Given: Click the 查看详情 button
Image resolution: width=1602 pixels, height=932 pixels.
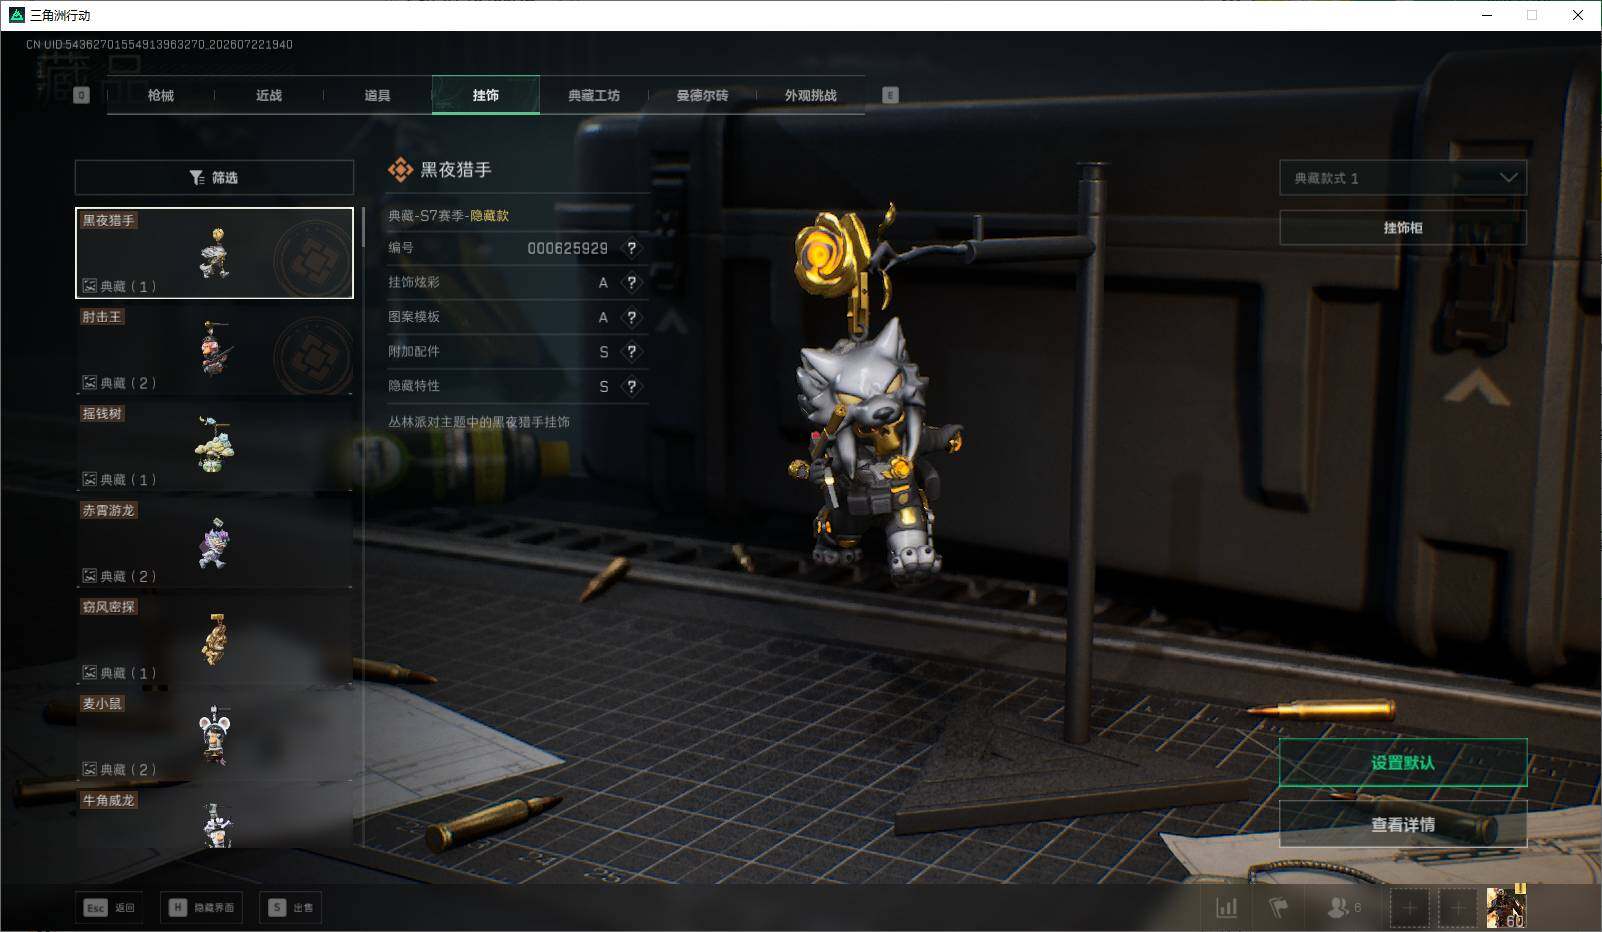Looking at the screenshot, I should (x=1403, y=825).
